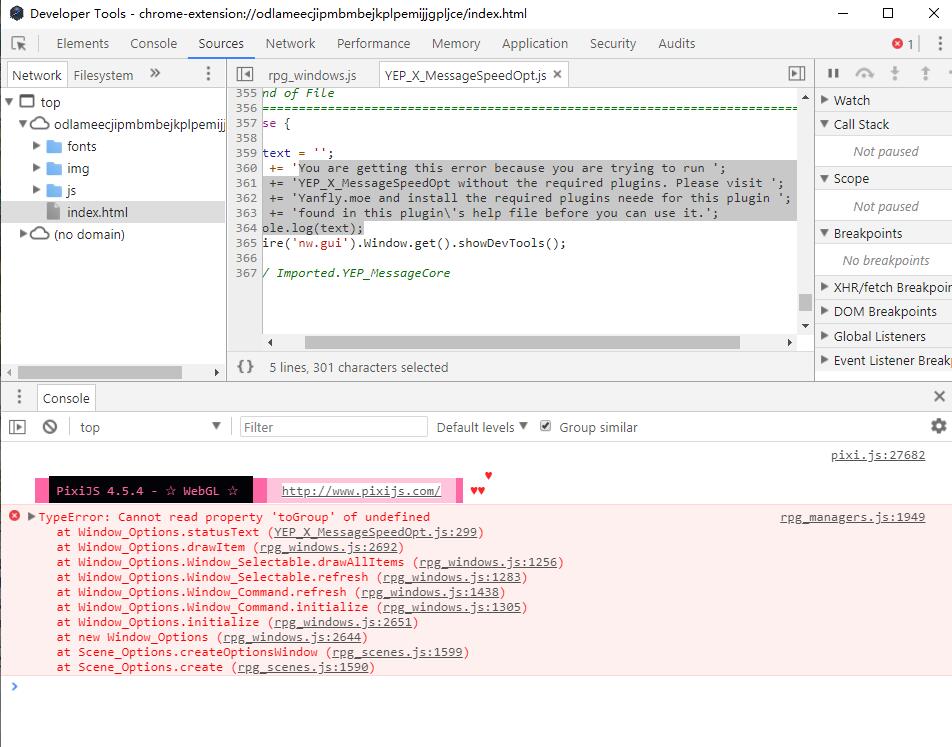Close the console drawer
Image resolution: width=952 pixels, height=747 pixels.
point(939,397)
